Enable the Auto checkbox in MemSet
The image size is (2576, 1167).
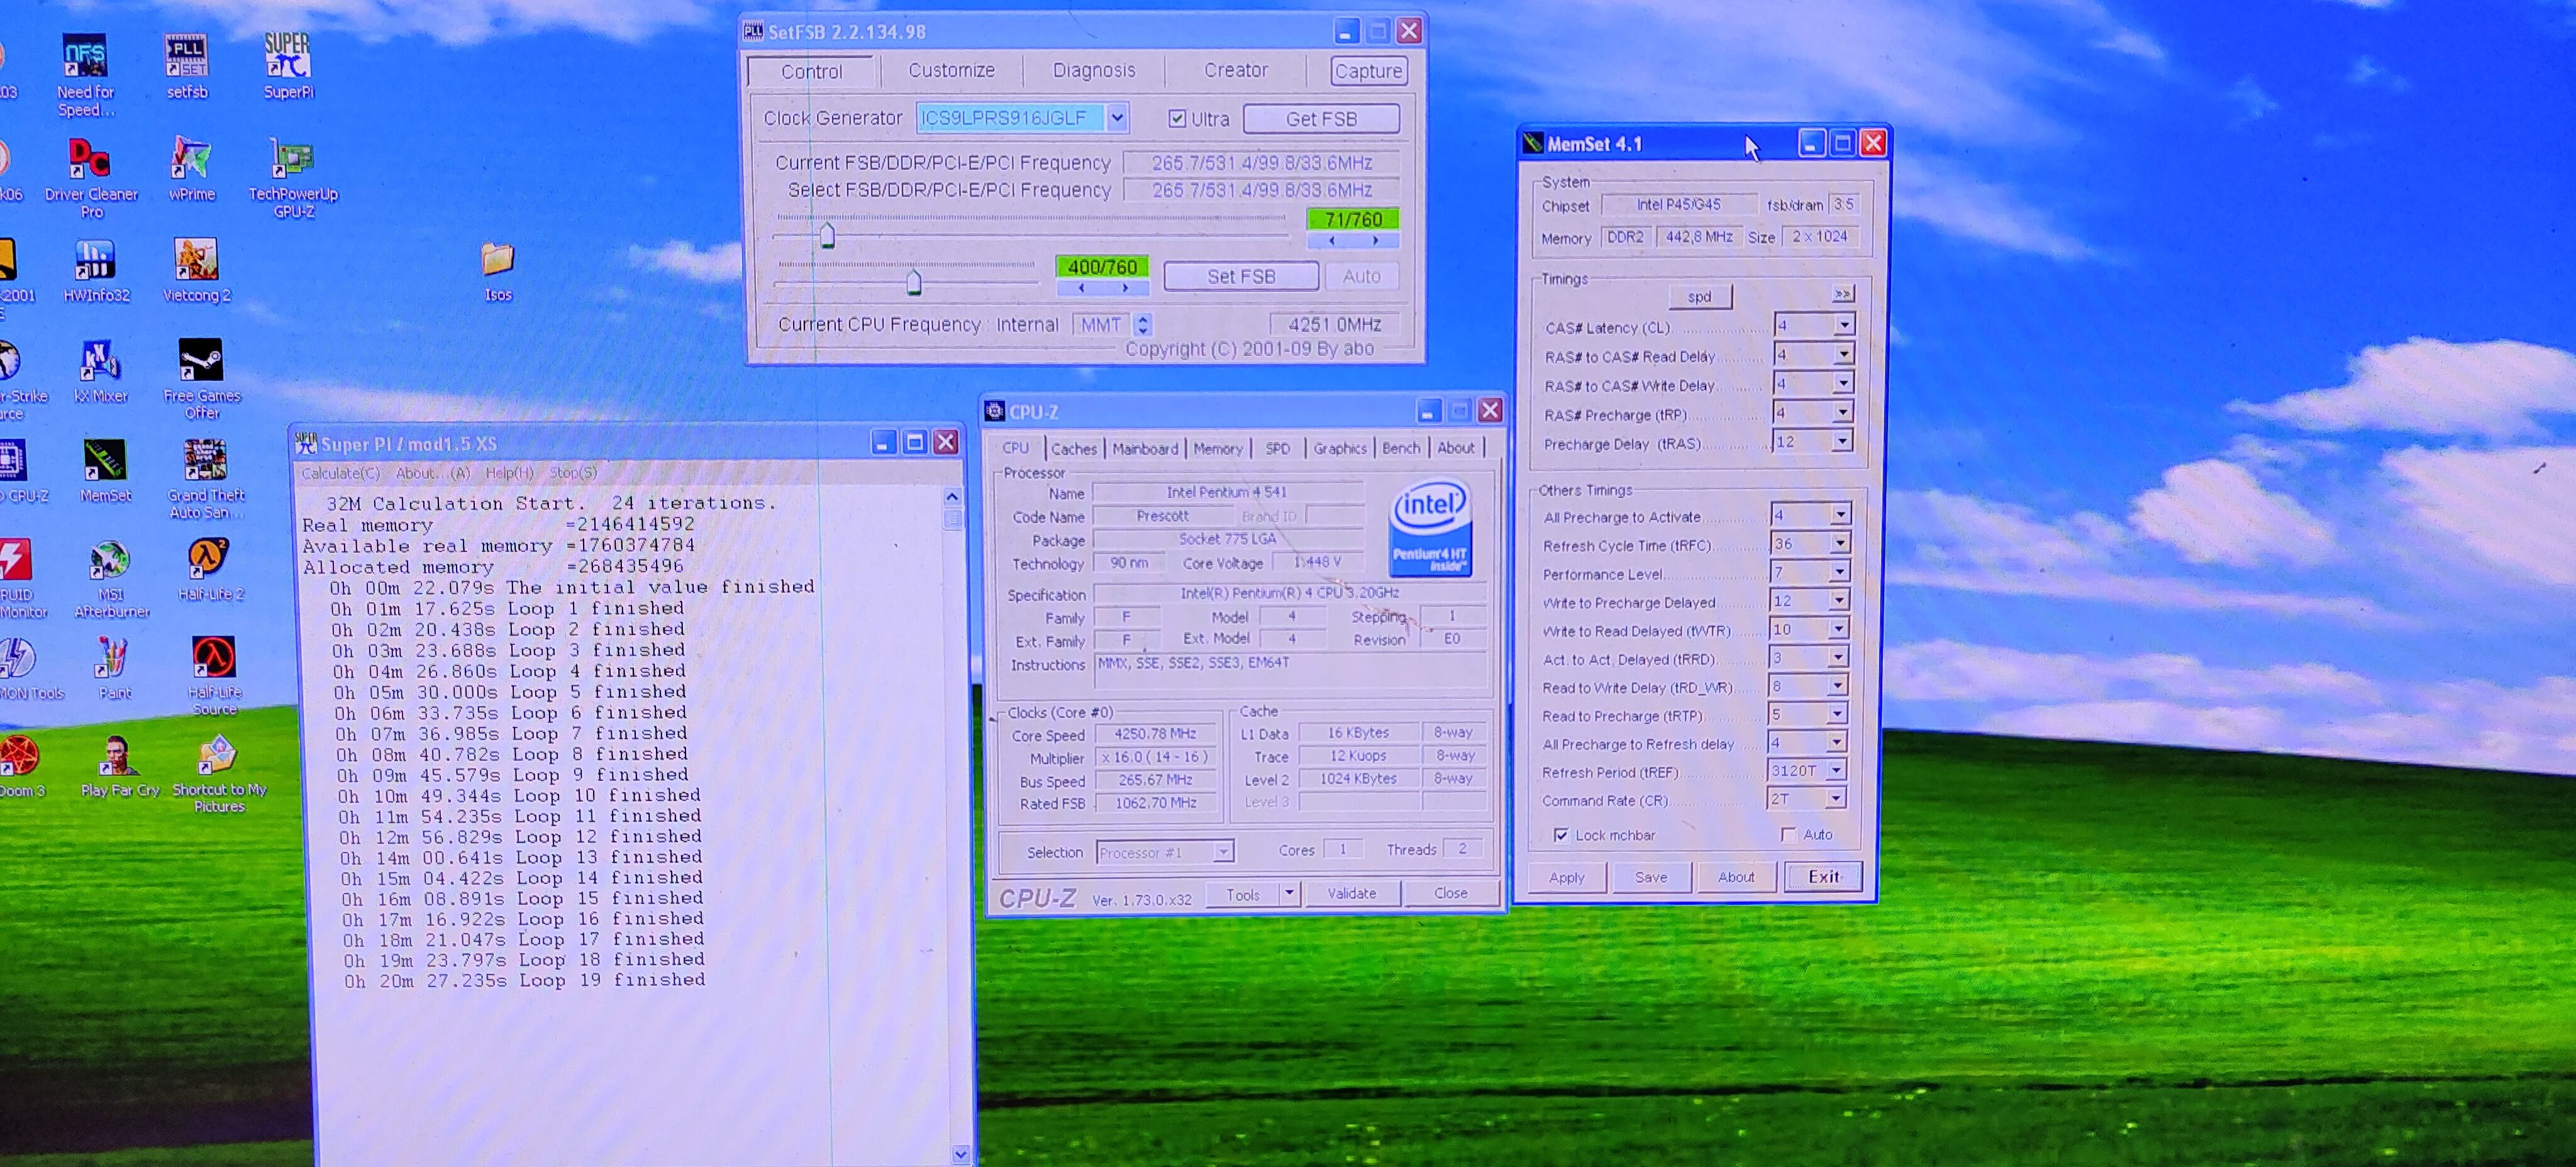click(1788, 834)
